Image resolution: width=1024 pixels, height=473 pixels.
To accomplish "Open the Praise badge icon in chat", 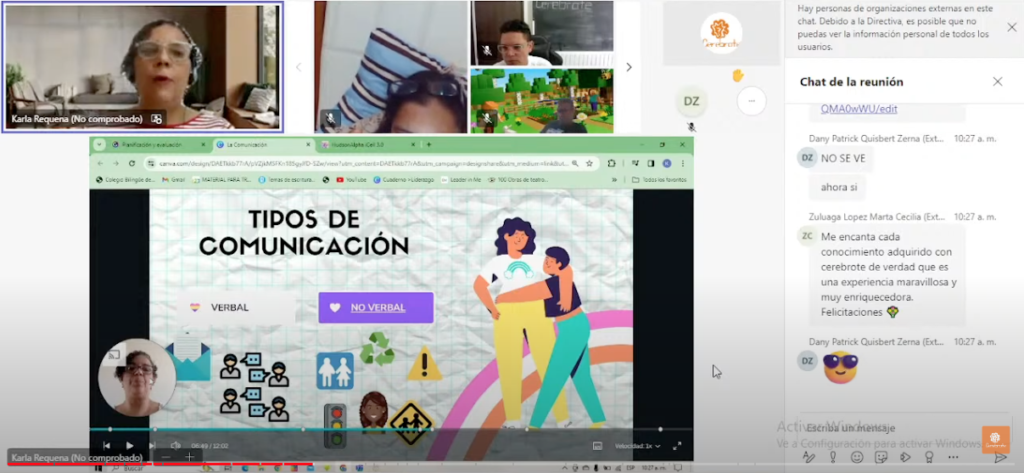I will pos(929,457).
